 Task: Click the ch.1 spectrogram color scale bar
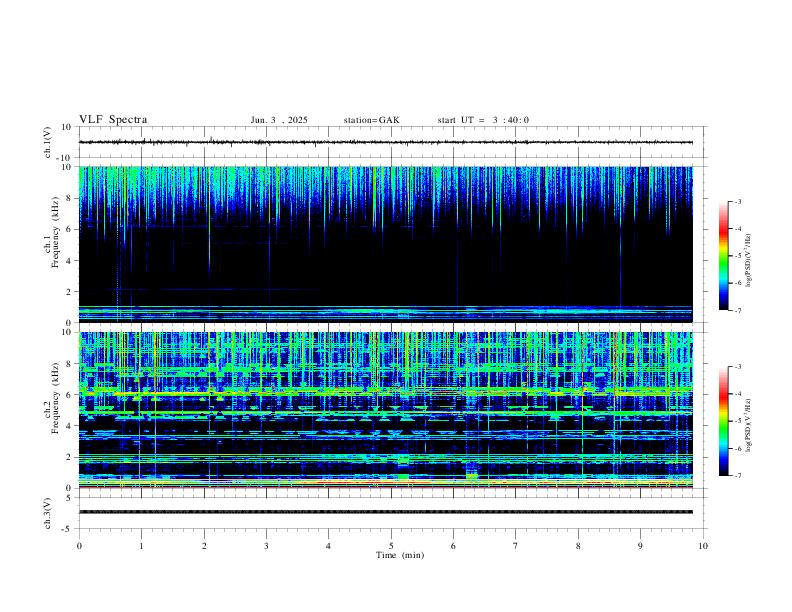[x=723, y=256]
